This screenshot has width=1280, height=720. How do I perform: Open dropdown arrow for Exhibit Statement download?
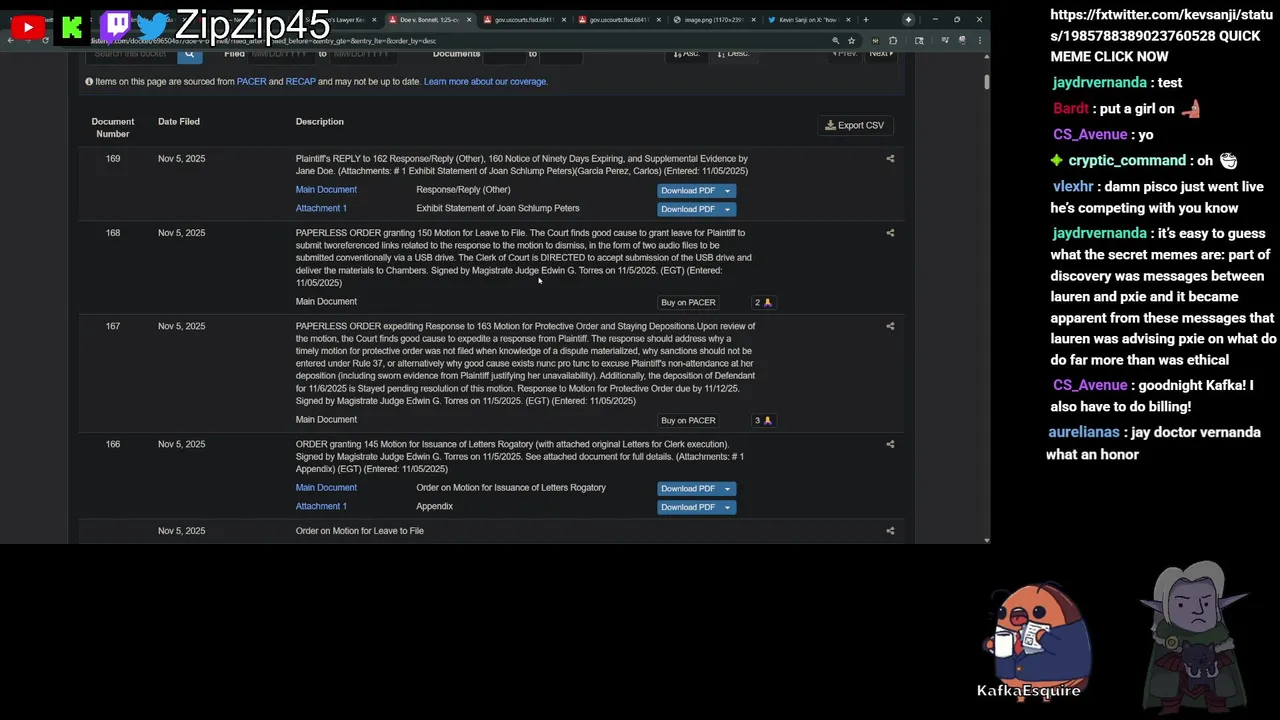click(x=727, y=209)
